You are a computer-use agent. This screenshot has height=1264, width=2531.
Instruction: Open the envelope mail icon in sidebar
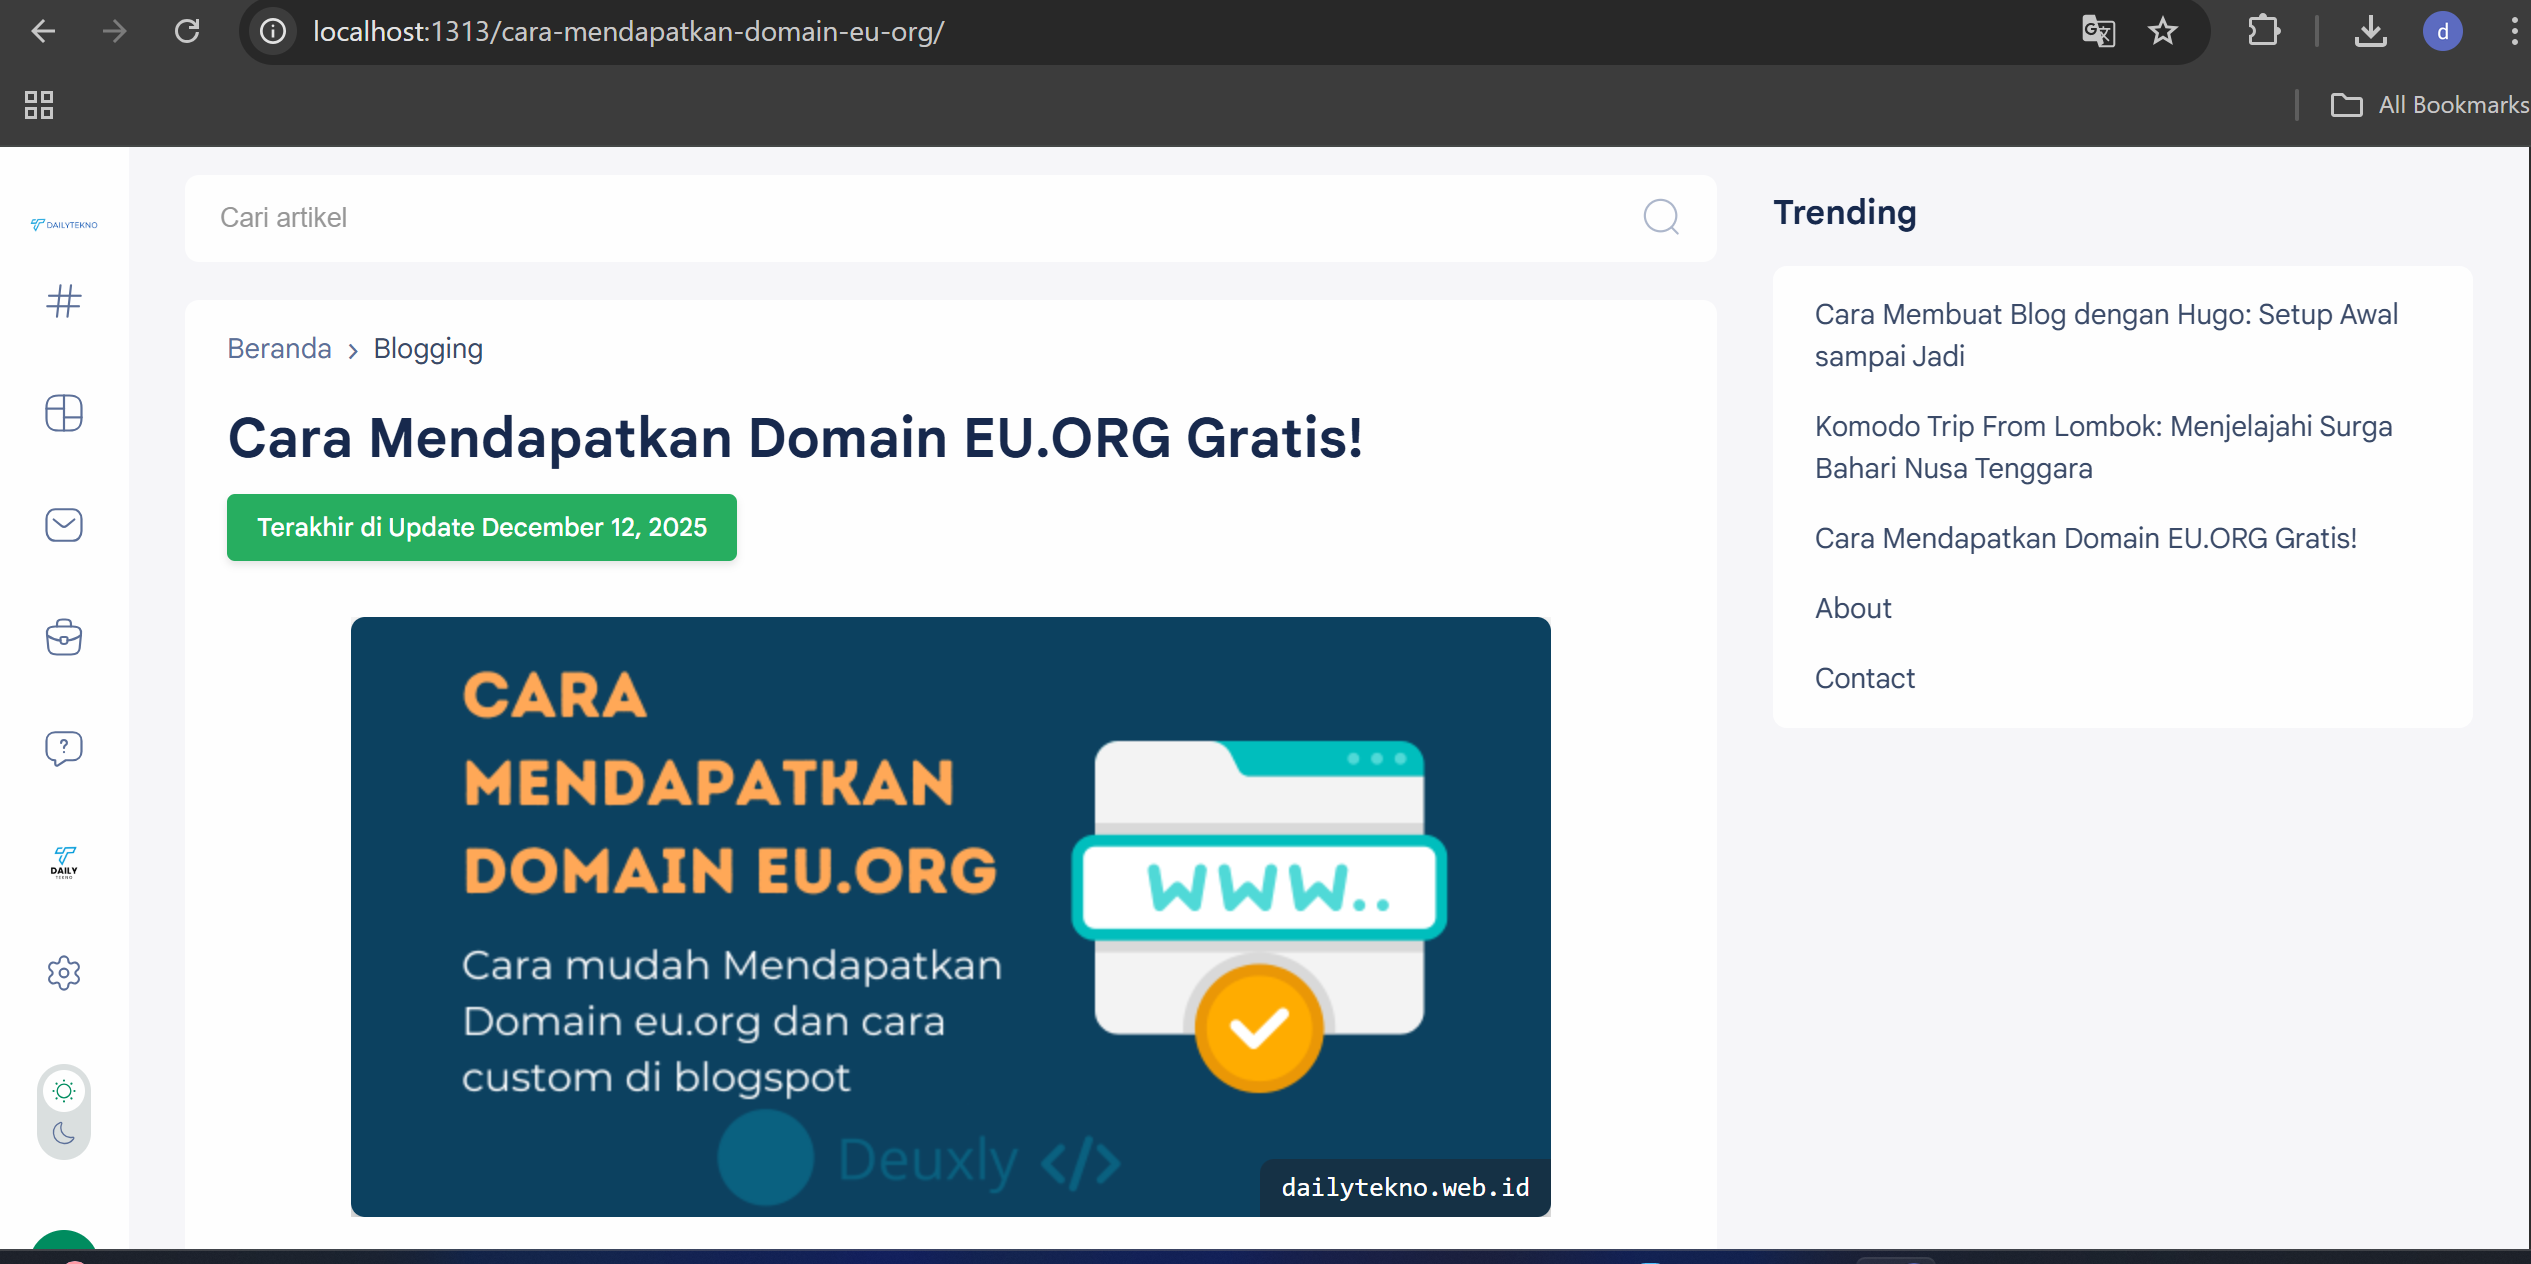64,525
